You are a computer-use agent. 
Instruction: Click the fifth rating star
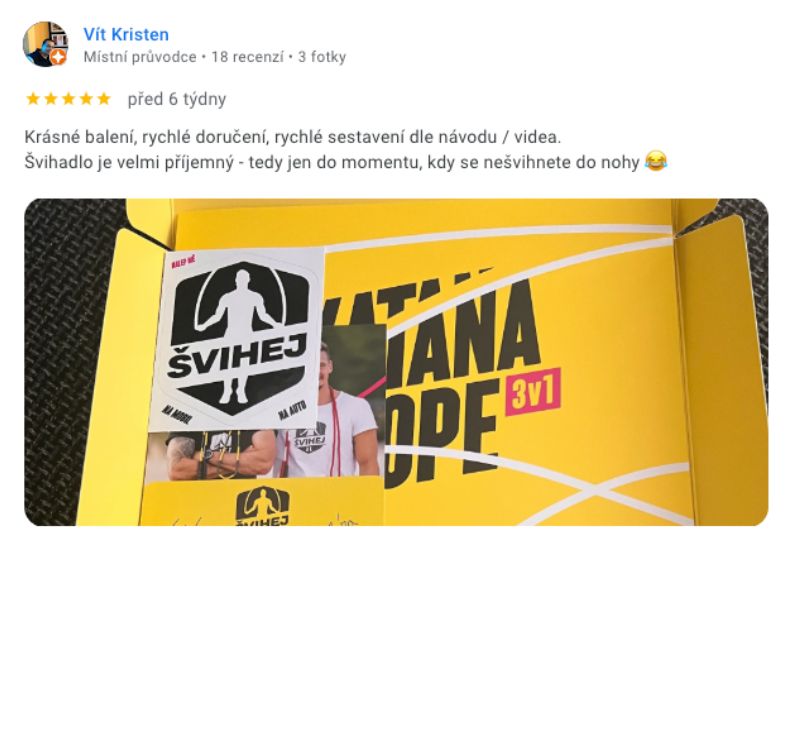[x=104, y=98]
